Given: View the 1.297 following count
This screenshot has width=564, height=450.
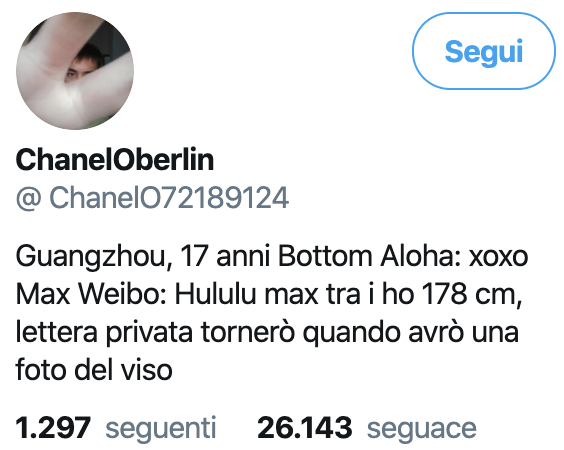Looking at the screenshot, I should [x=53, y=428].
